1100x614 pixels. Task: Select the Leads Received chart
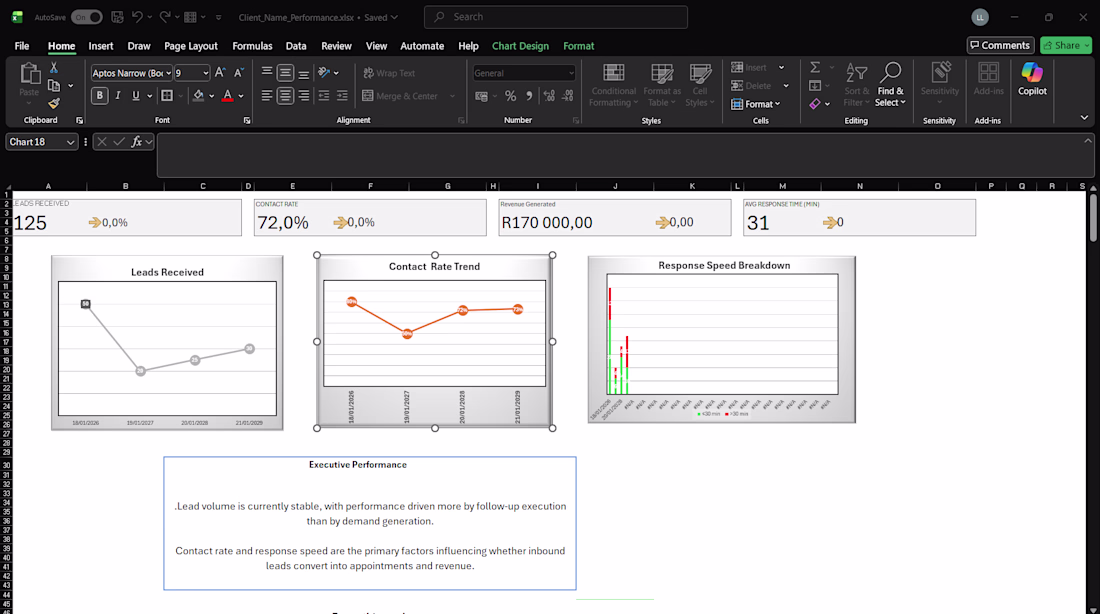click(167, 342)
